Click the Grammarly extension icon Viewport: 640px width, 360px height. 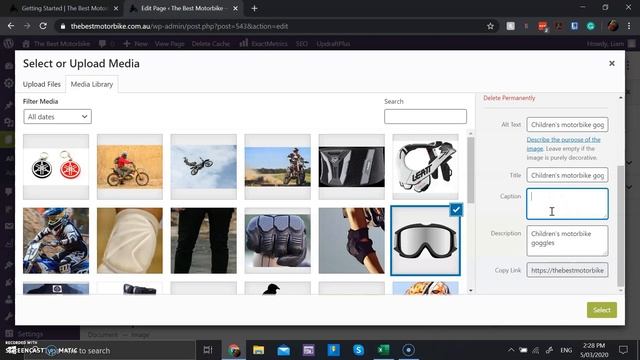point(591,26)
